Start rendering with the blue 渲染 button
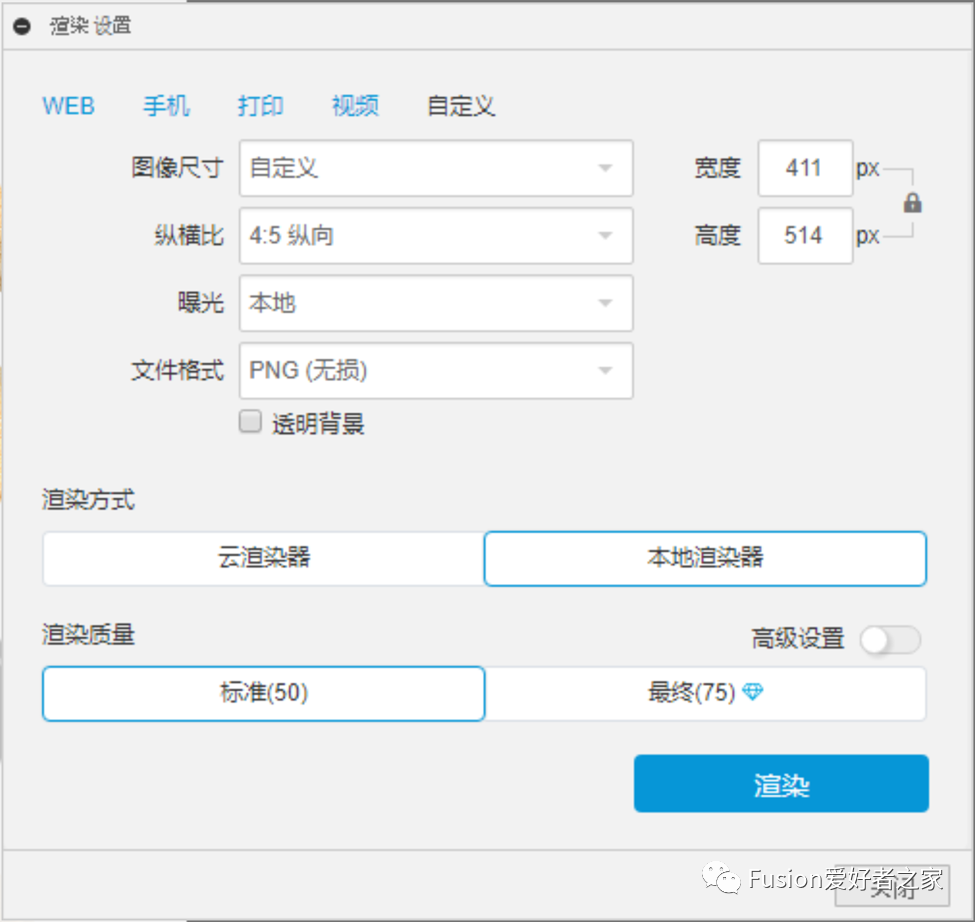The height and width of the screenshot is (922, 975). [781, 783]
